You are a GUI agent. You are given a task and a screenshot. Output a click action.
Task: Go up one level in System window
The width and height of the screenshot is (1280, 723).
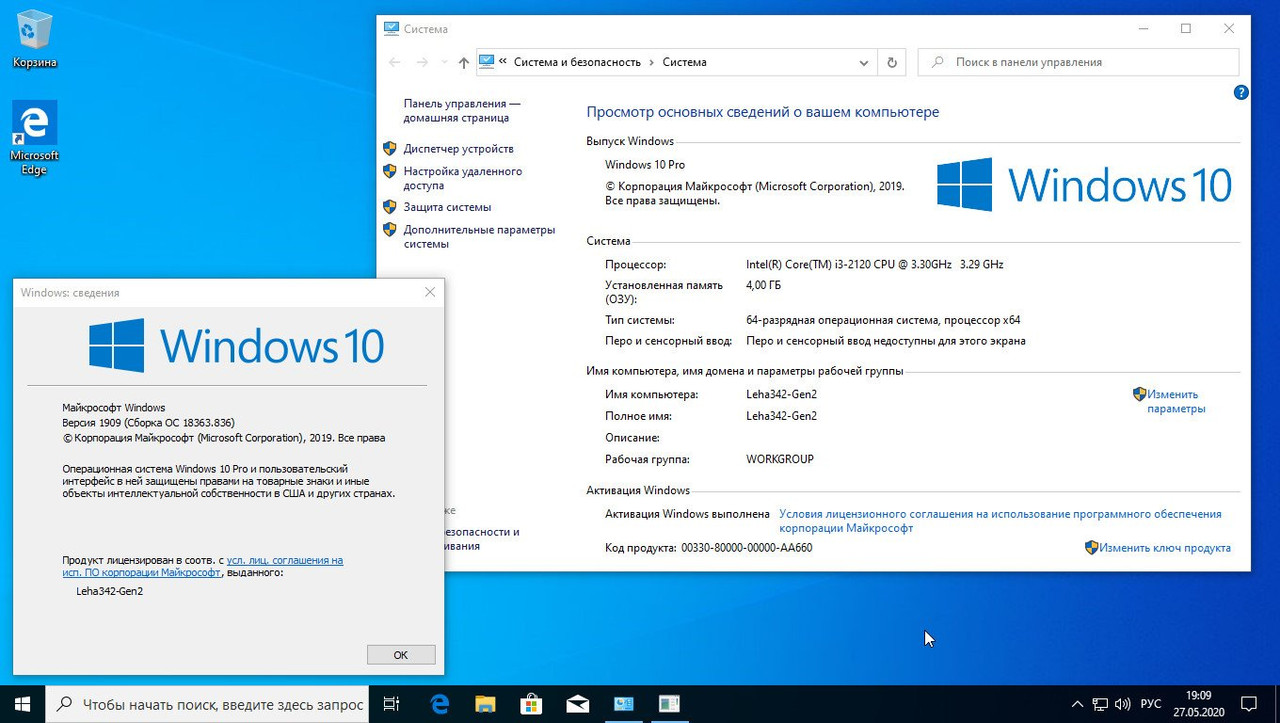point(463,62)
